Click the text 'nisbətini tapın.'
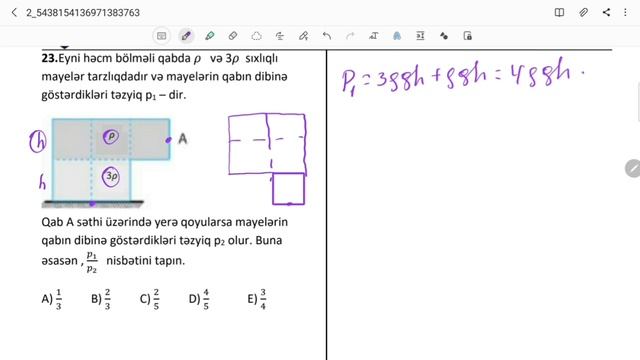This screenshot has width=640, height=360. tap(145, 260)
